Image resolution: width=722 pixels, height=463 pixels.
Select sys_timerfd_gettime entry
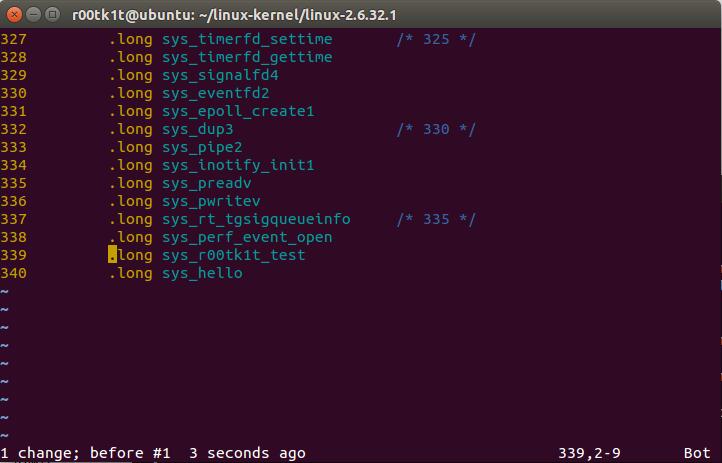[x=247, y=57]
